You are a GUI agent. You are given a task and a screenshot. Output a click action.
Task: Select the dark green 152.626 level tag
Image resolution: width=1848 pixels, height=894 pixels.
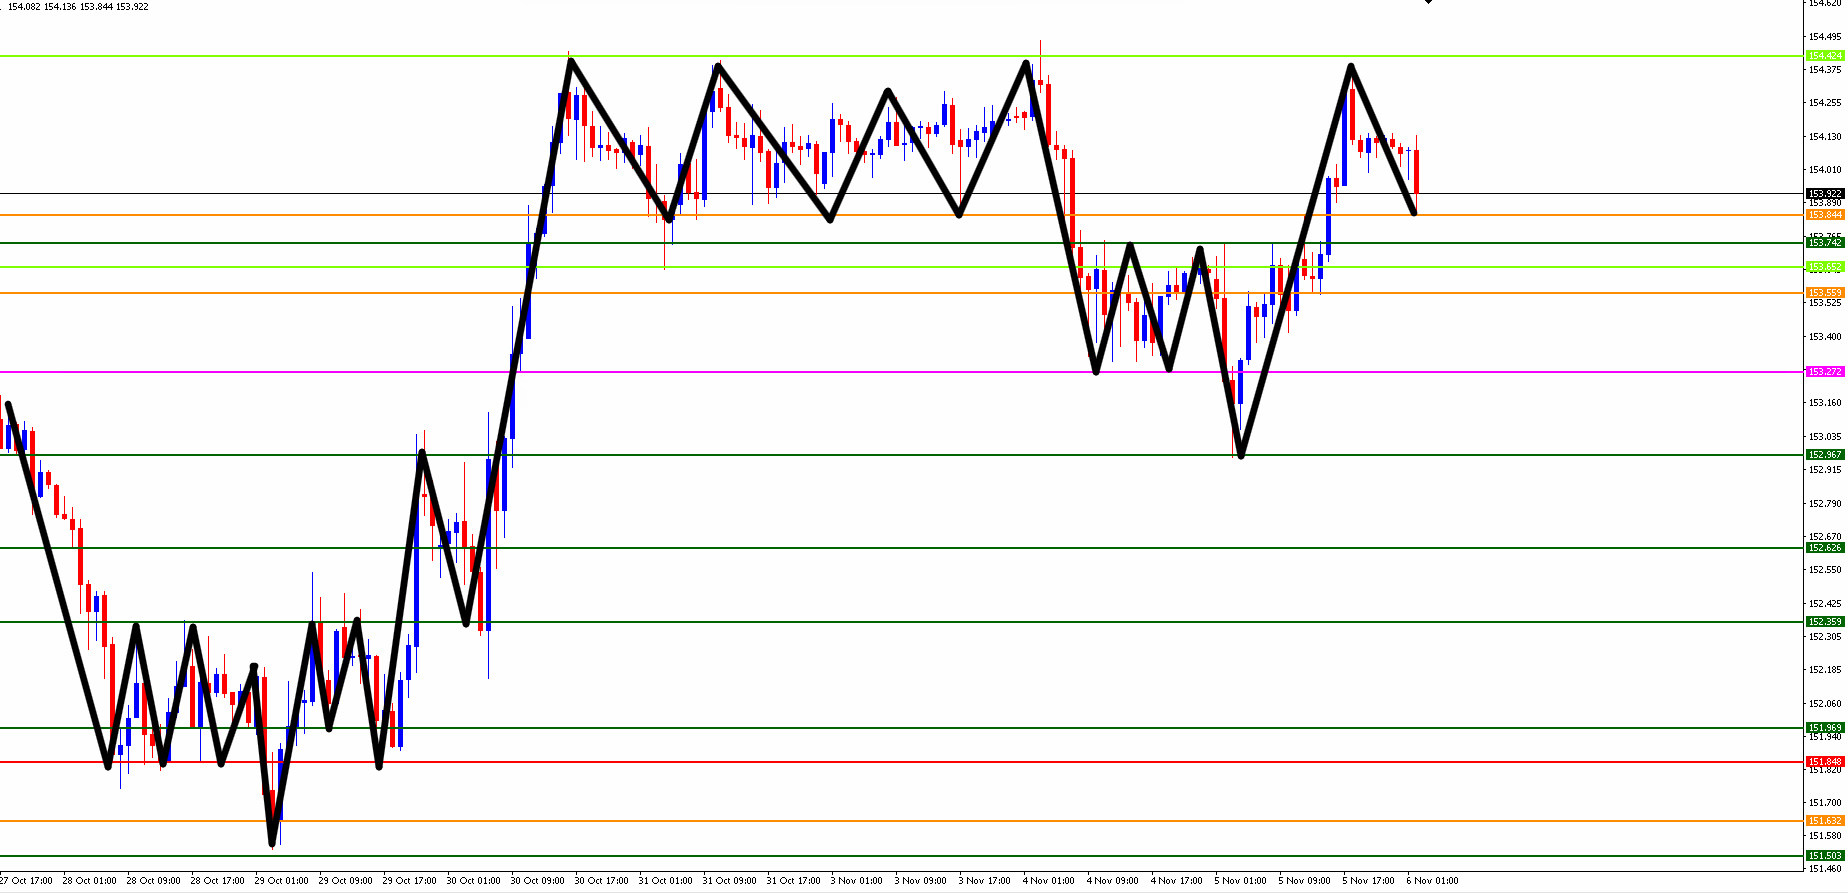pyautogui.click(x=1825, y=548)
